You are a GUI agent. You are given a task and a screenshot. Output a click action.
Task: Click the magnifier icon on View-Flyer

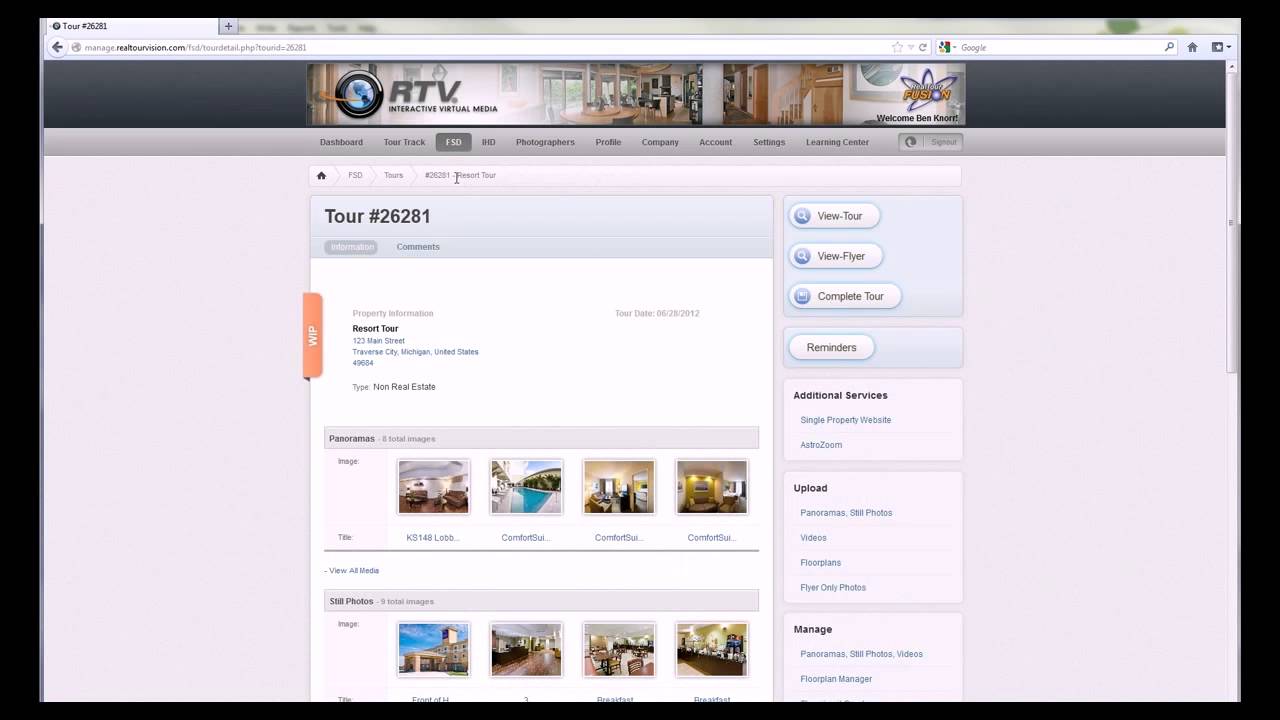click(x=801, y=256)
